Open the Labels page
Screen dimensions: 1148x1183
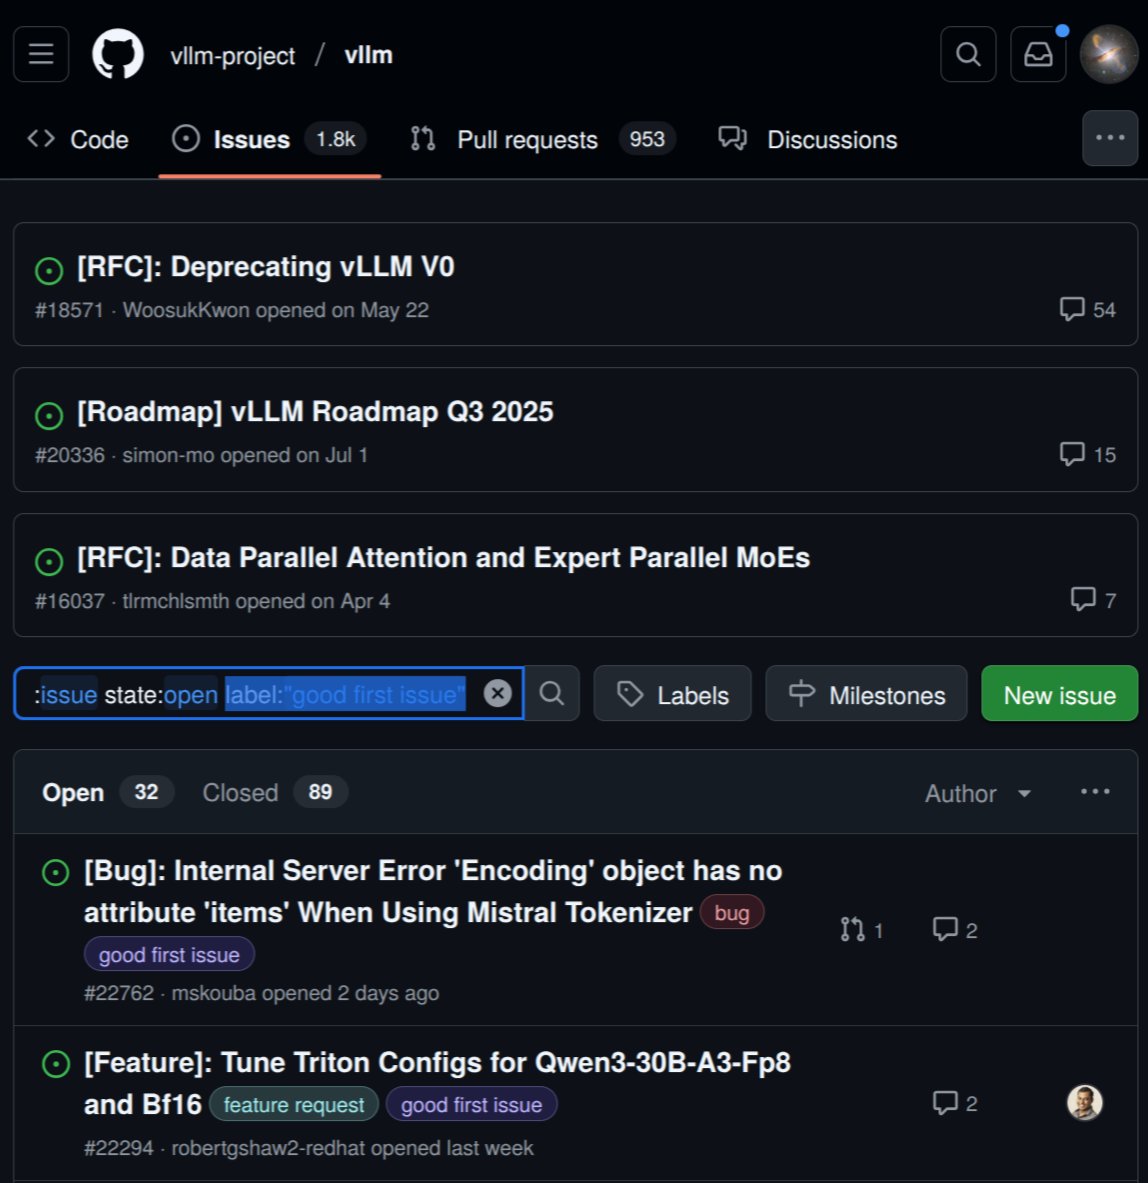click(672, 693)
